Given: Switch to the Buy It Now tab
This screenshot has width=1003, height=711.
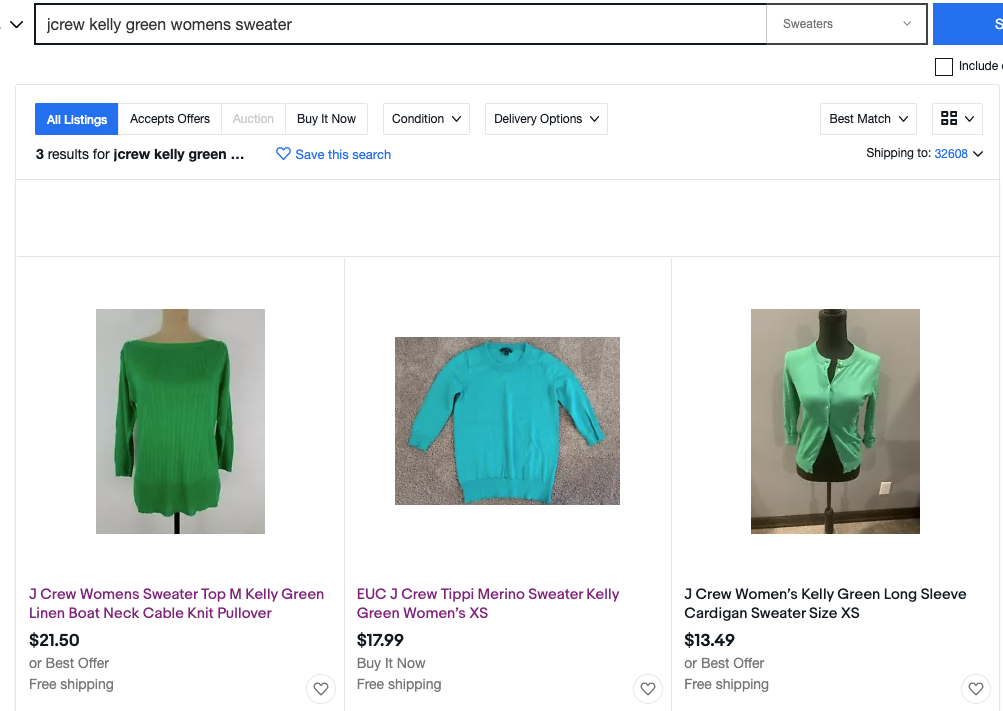Looking at the screenshot, I should tap(326, 119).
